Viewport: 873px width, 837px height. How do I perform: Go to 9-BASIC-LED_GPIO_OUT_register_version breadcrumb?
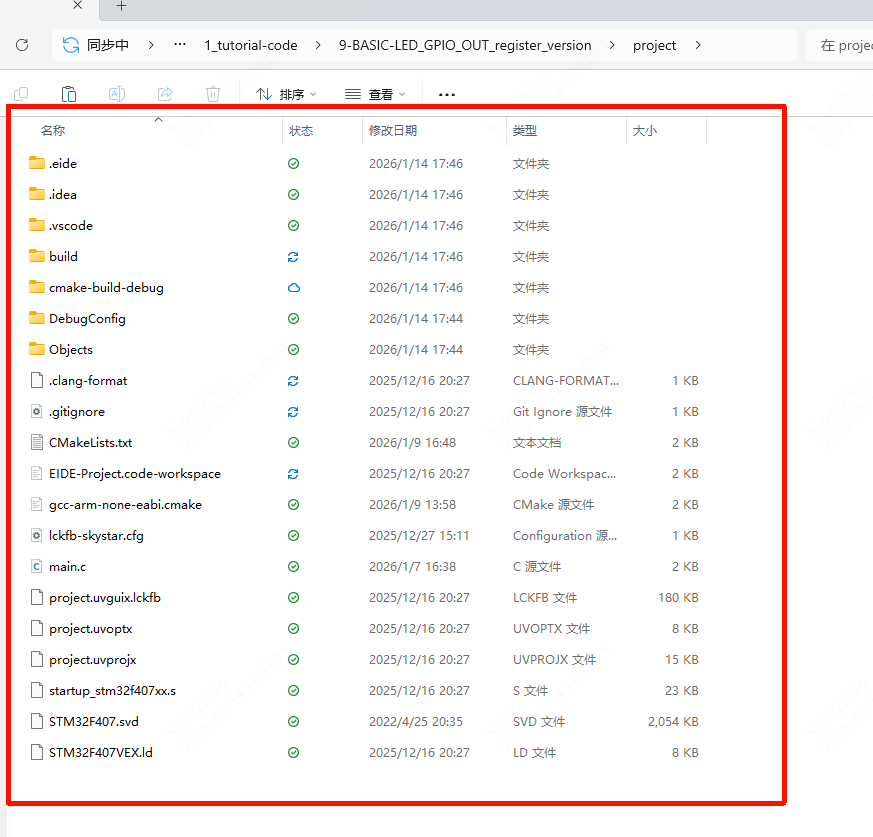[x=465, y=45]
